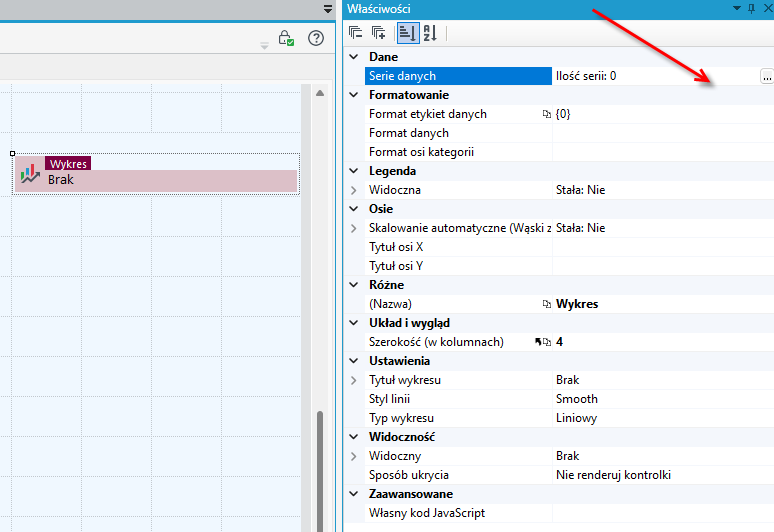
Task: Pin the Właściwości panel
Action: 751,8
